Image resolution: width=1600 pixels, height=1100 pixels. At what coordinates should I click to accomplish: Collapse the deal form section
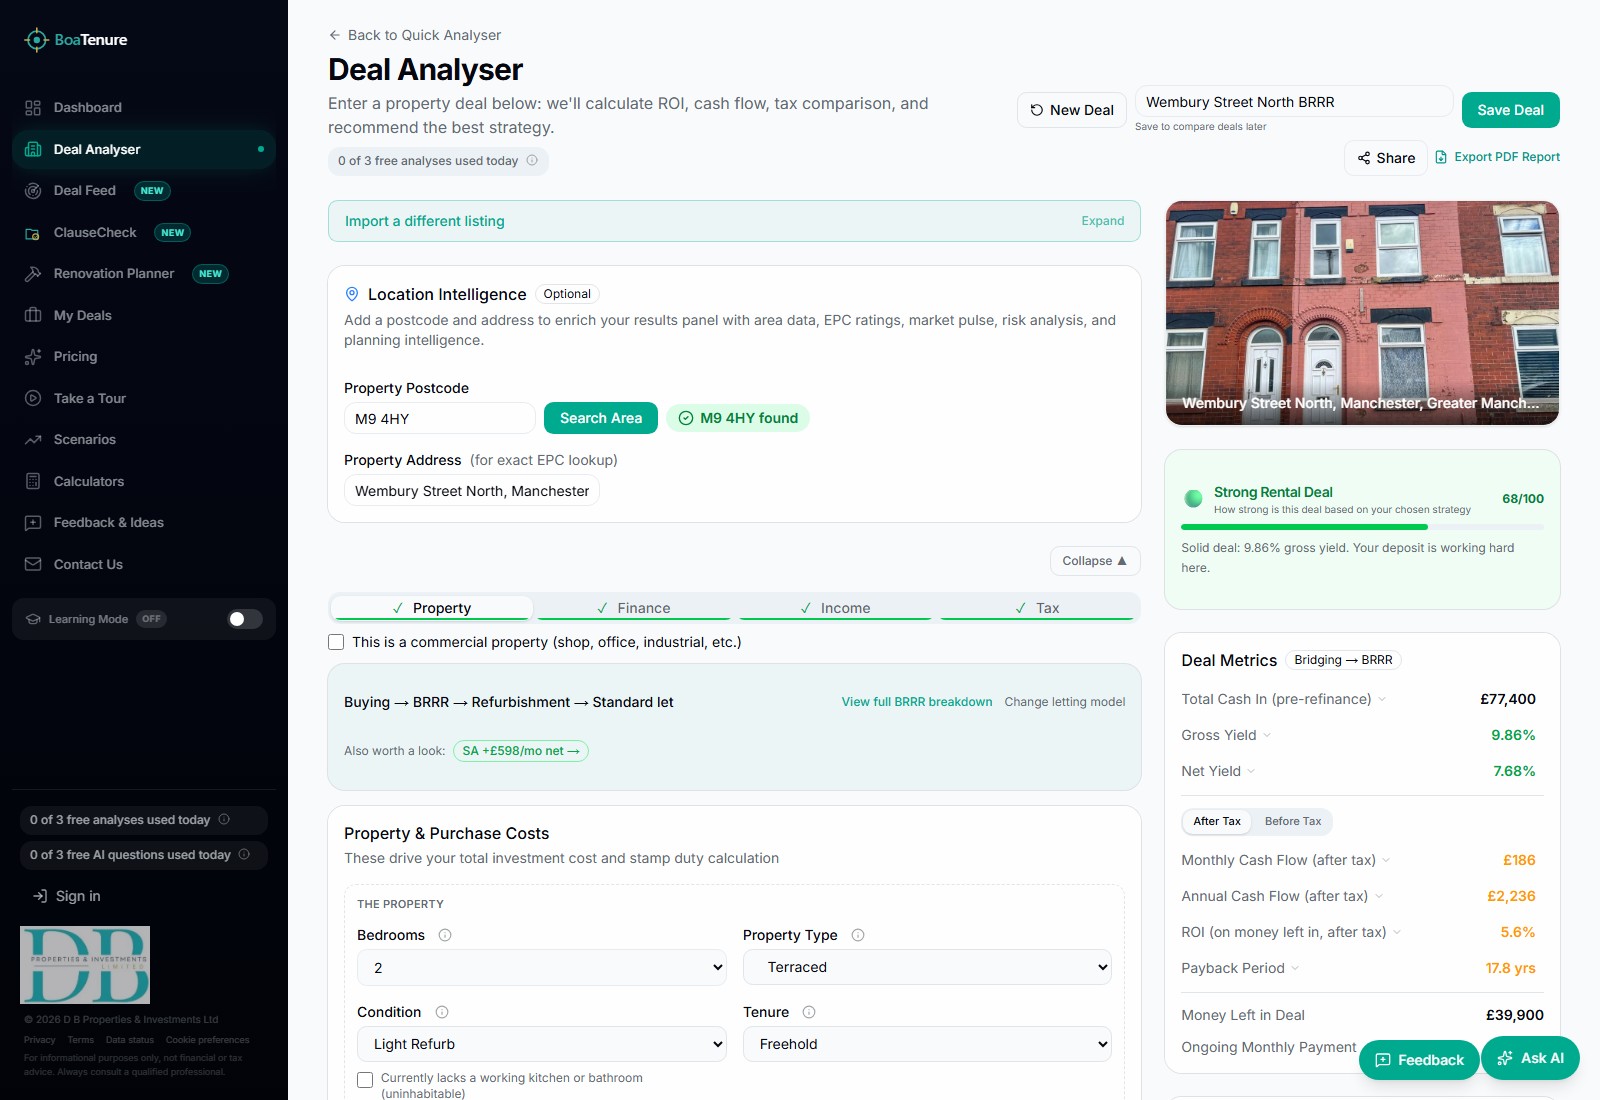coord(1095,561)
